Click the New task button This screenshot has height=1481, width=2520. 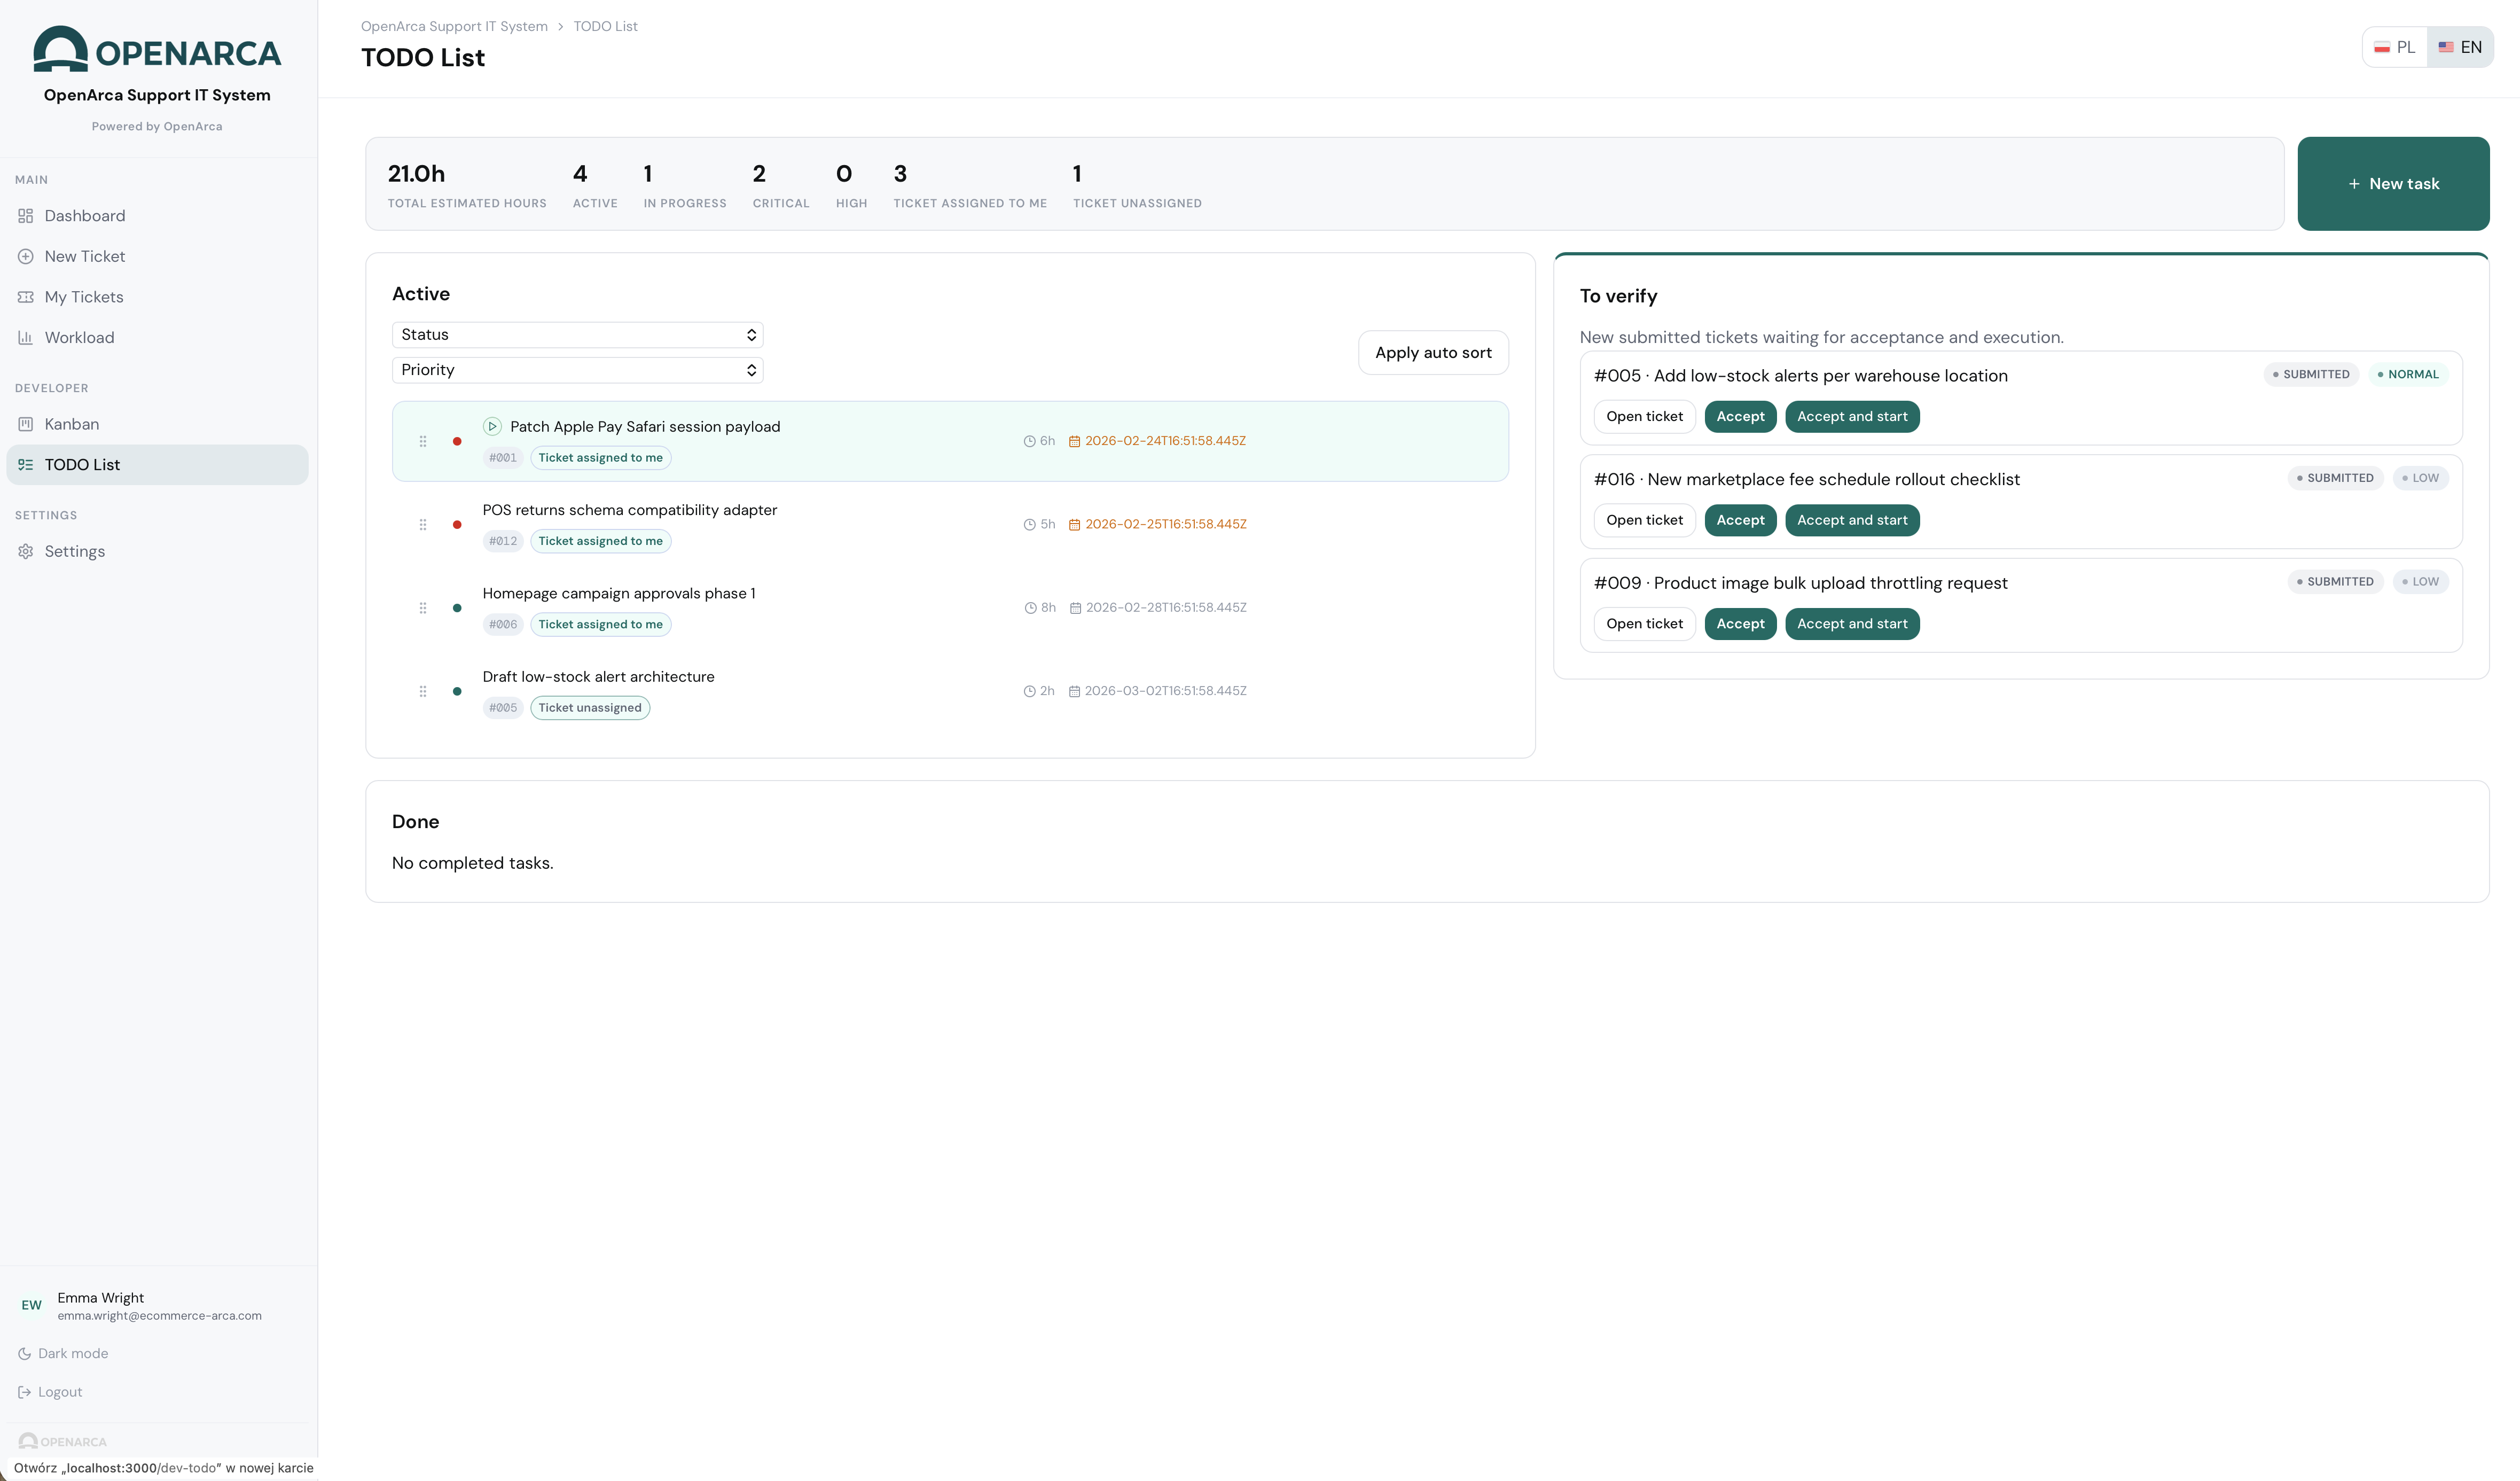tap(2393, 184)
